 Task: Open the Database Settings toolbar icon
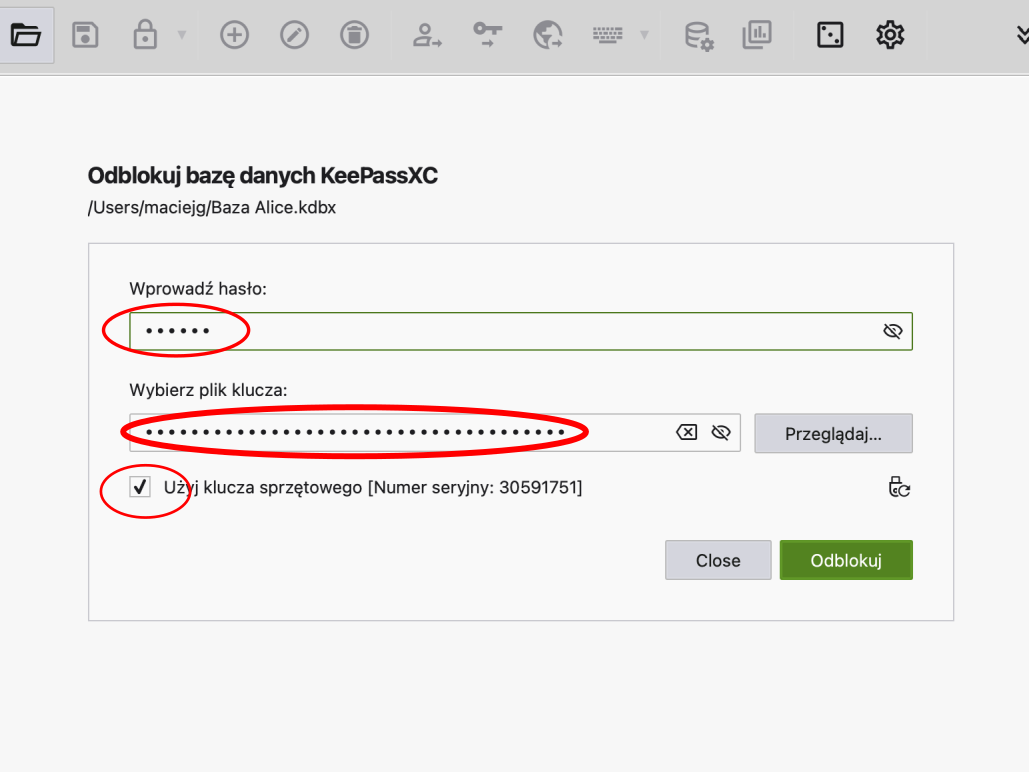click(x=698, y=36)
